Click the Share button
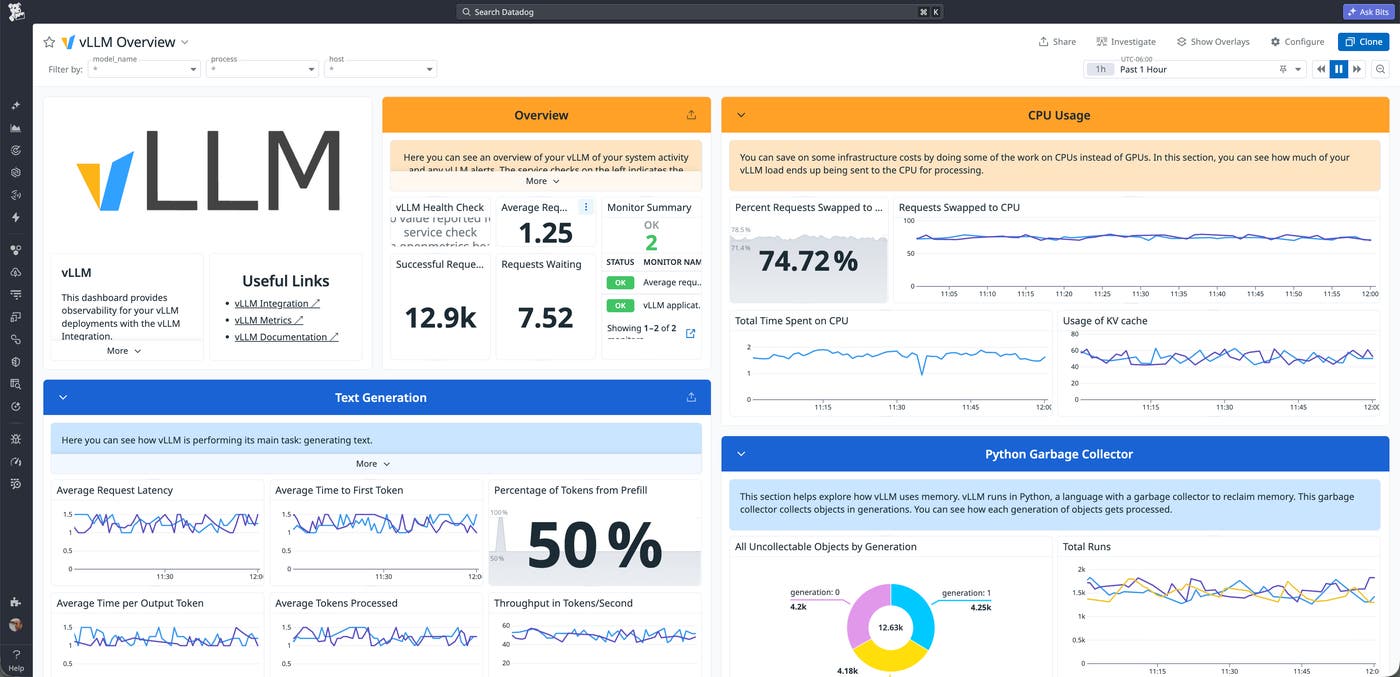Screen dimensions: 1400x677 click(1057, 42)
